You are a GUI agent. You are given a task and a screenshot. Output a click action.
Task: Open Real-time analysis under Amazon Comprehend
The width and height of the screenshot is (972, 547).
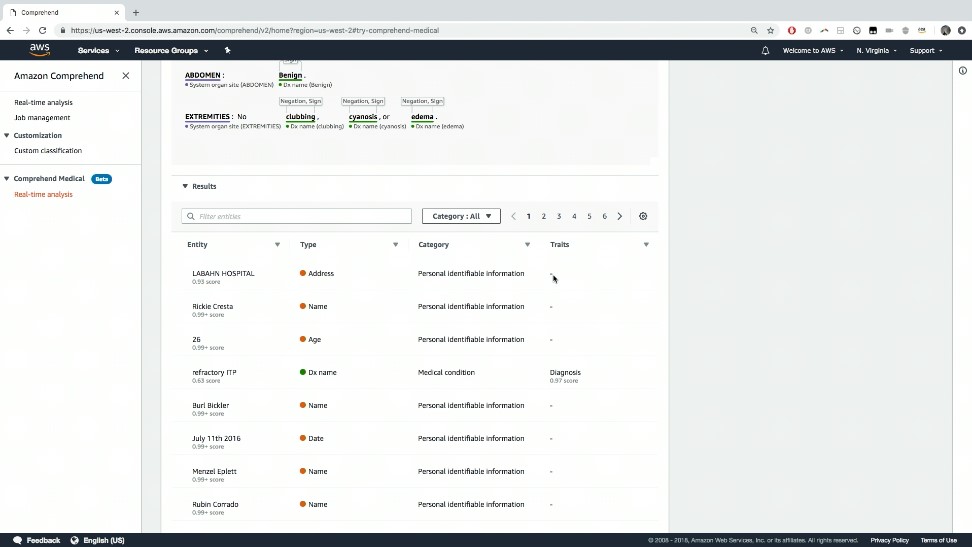coord(43,102)
